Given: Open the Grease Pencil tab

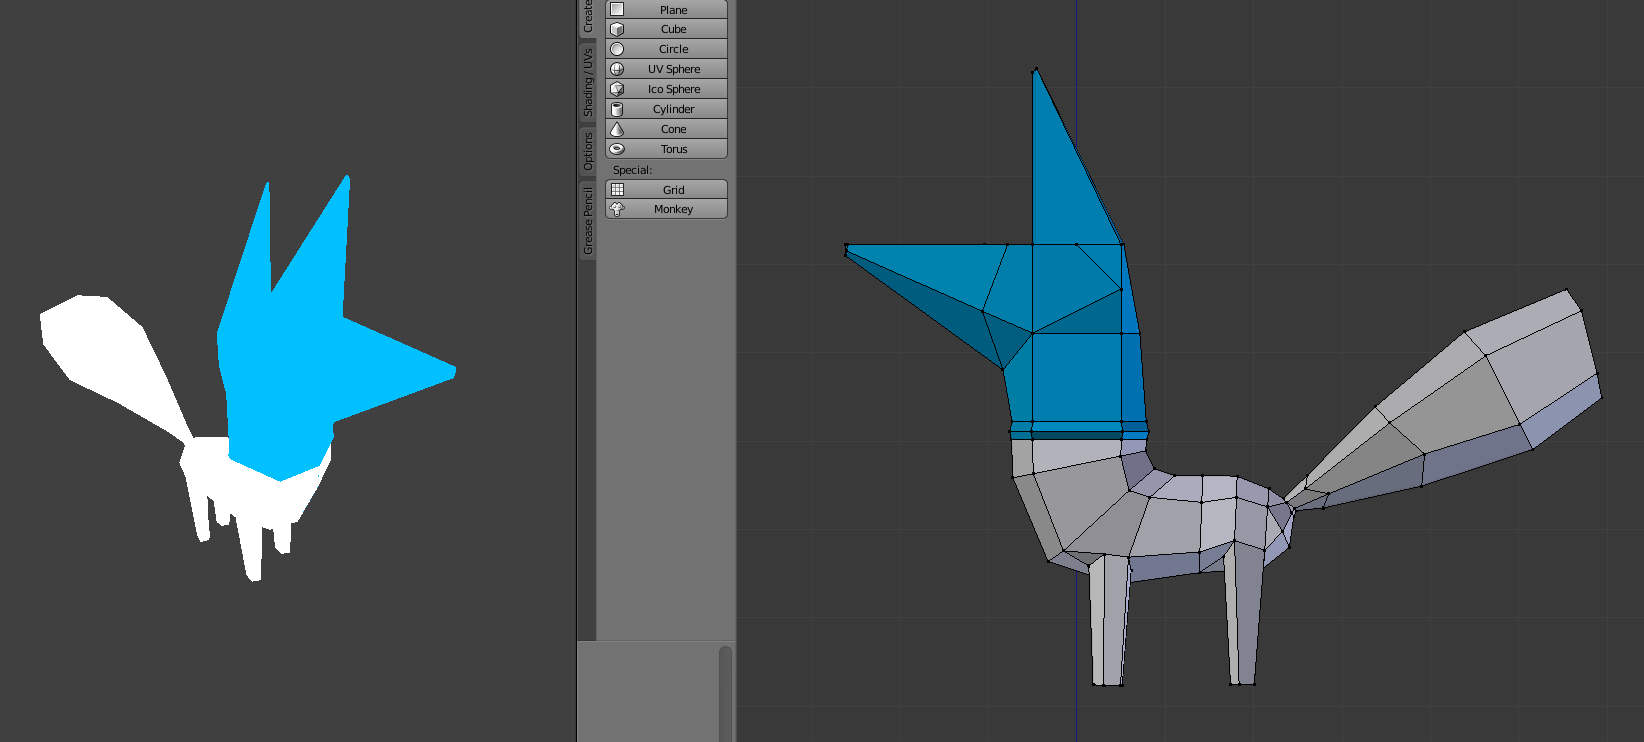Looking at the screenshot, I should (x=587, y=220).
